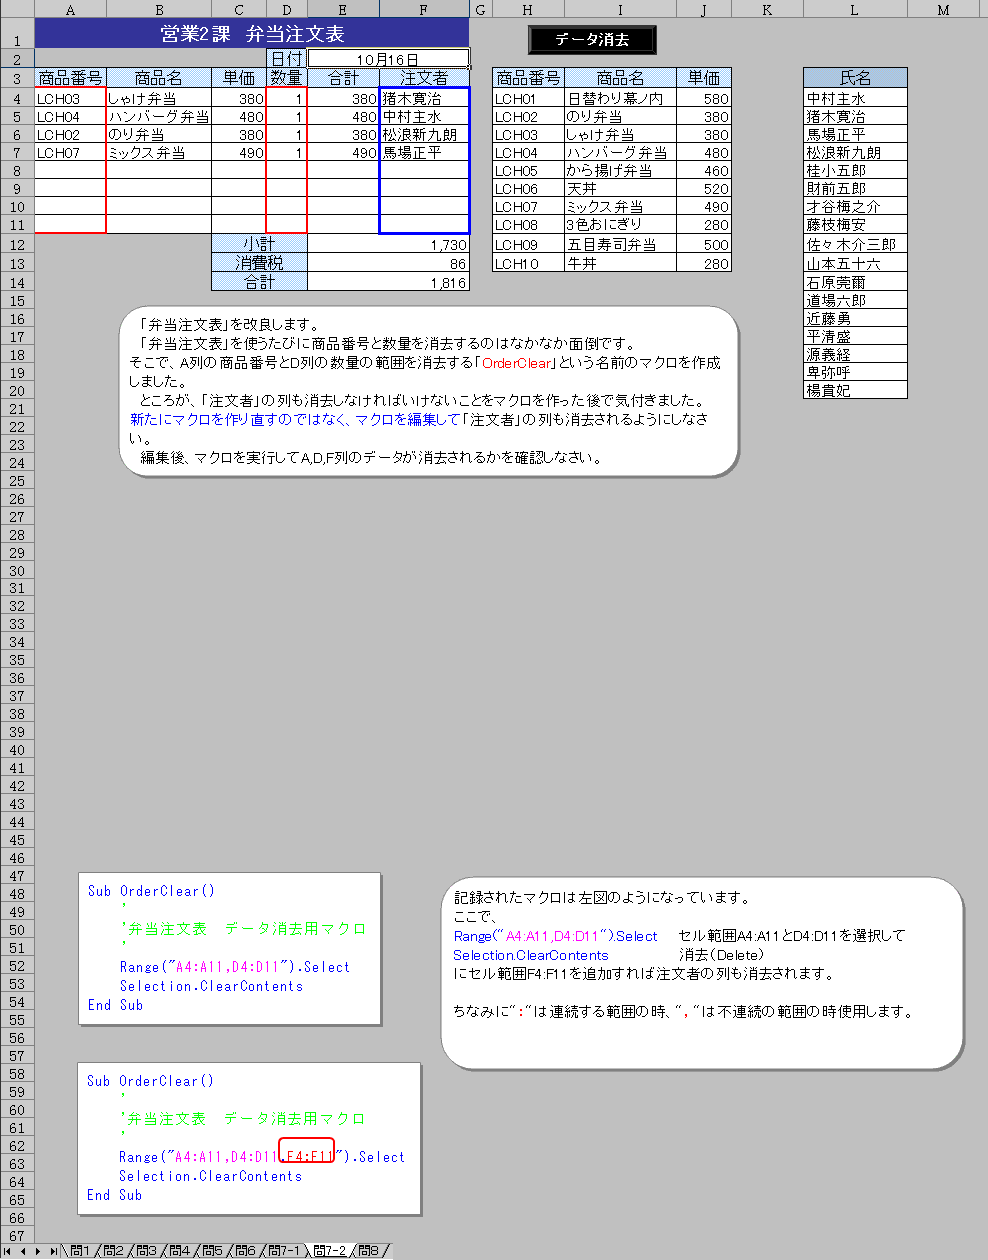Click から揚げ弁当 in the product list

[x=620, y=171]
